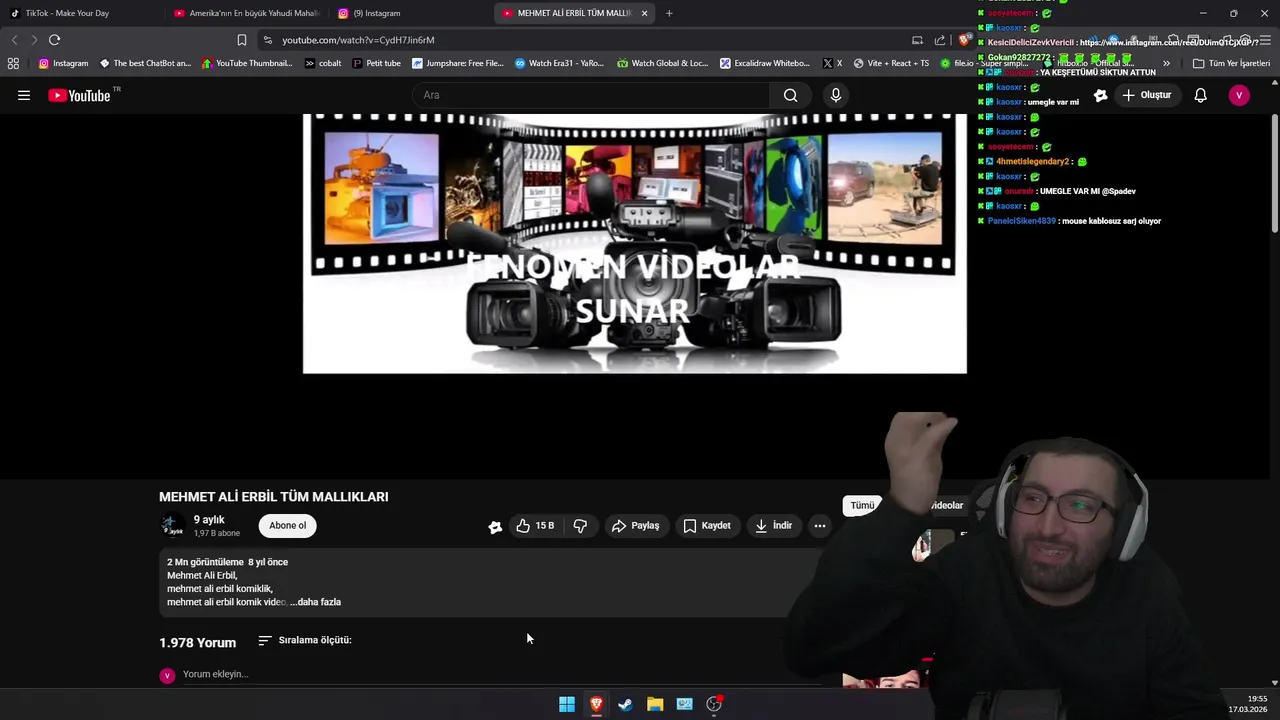Open the 9 aylık channel avatar

pos(172,525)
